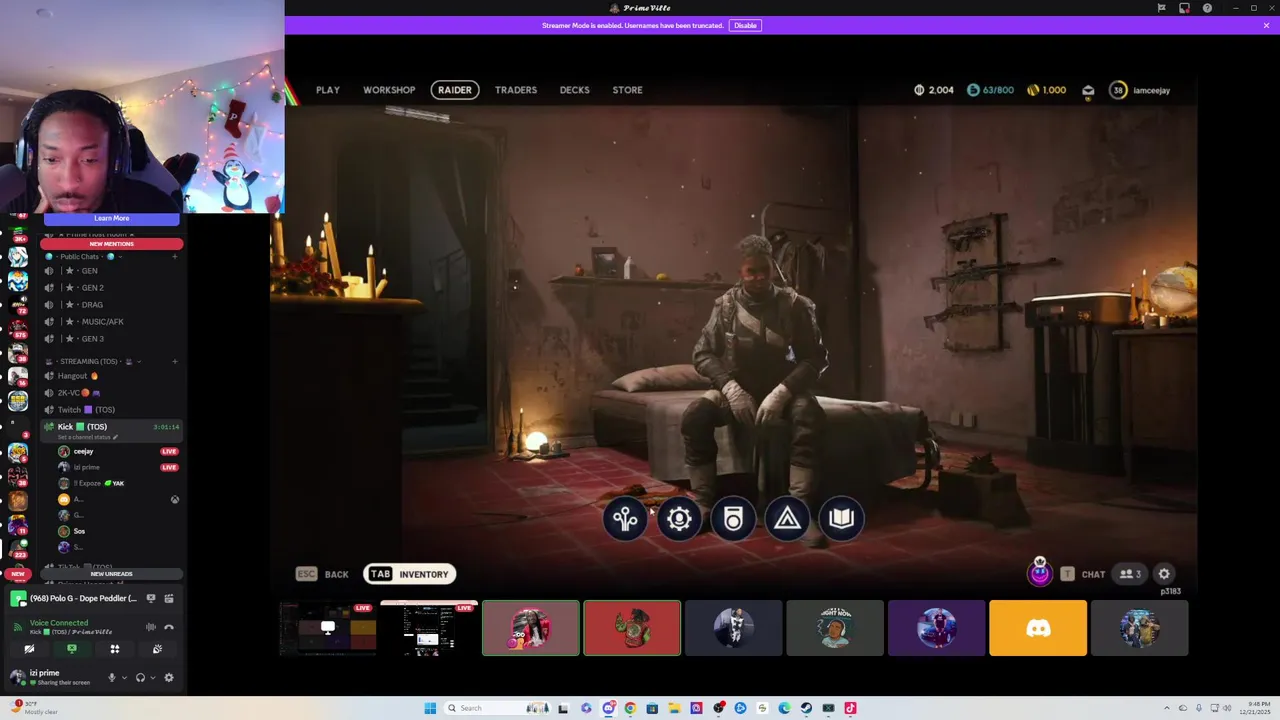Open the party members count of 3
Screen dimensions: 1280x720
pos(1130,574)
